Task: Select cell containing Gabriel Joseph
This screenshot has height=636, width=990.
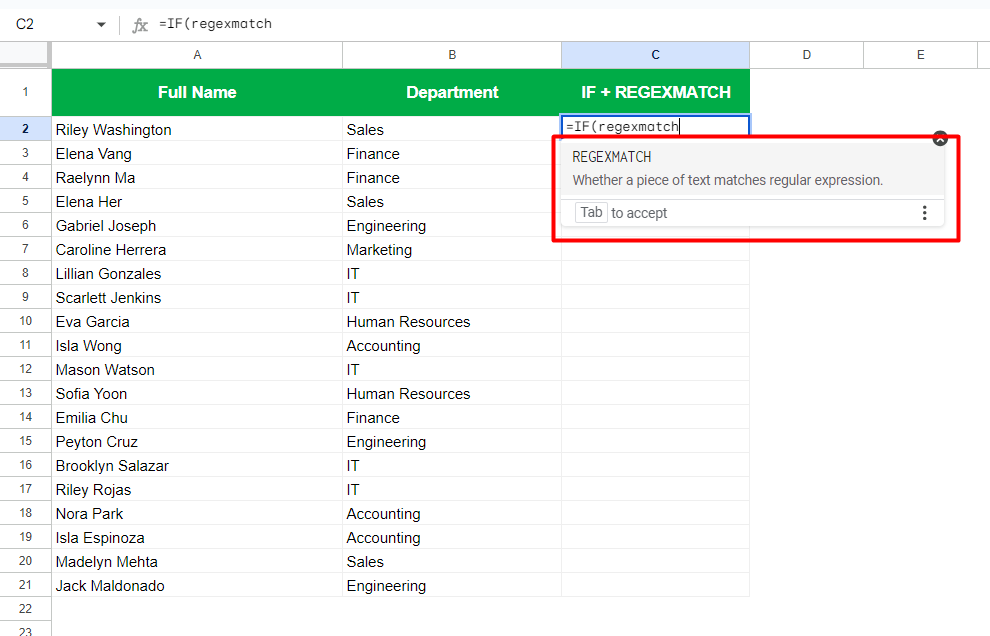Action: pos(197,225)
